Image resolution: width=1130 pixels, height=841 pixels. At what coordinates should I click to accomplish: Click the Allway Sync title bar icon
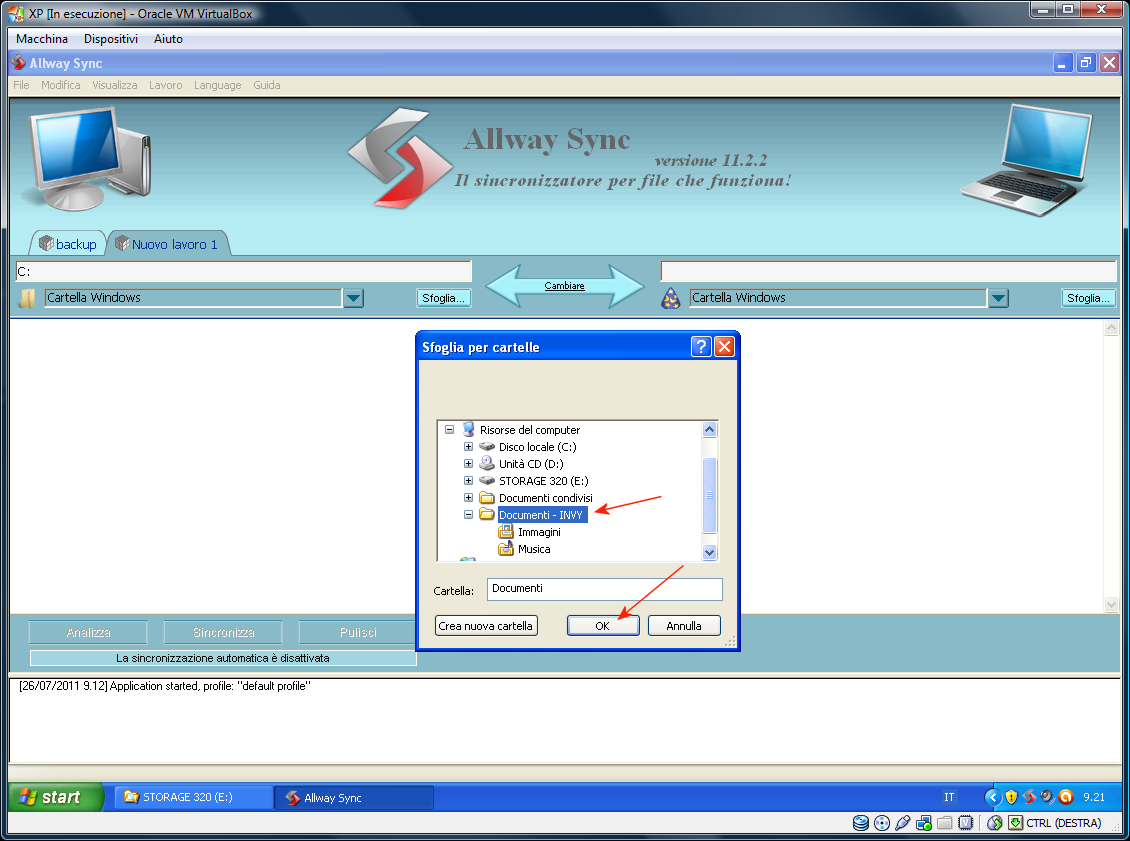pyautogui.click(x=19, y=63)
